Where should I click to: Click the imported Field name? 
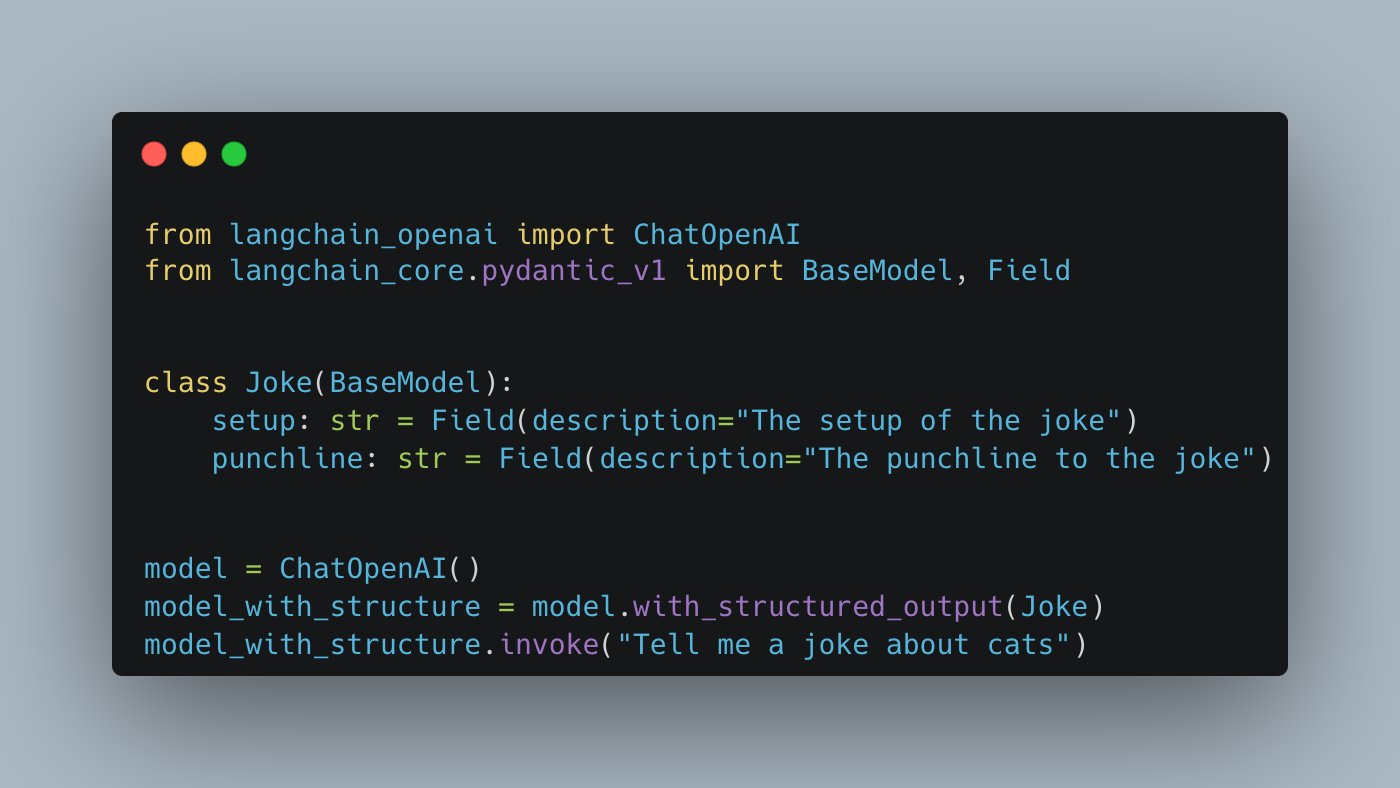(1029, 271)
